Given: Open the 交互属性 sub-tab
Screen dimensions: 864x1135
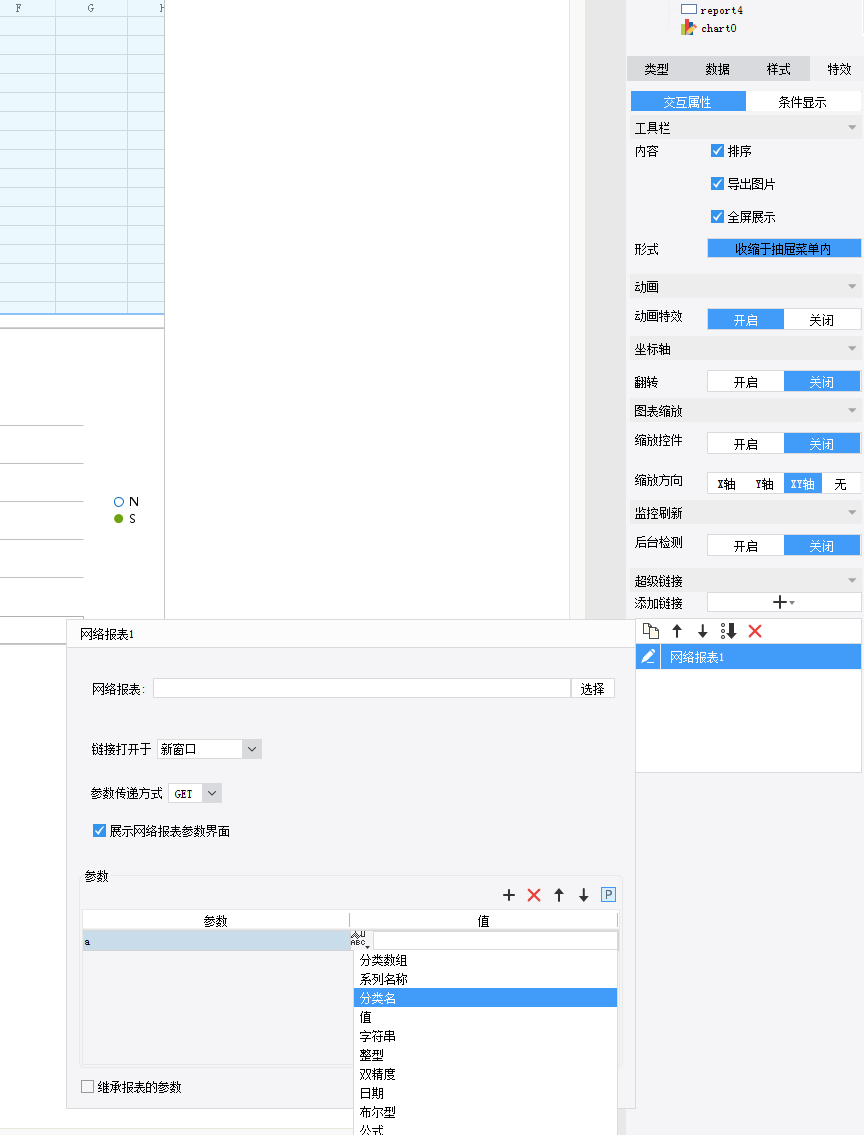Looking at the screenshot, I should 688,102.
